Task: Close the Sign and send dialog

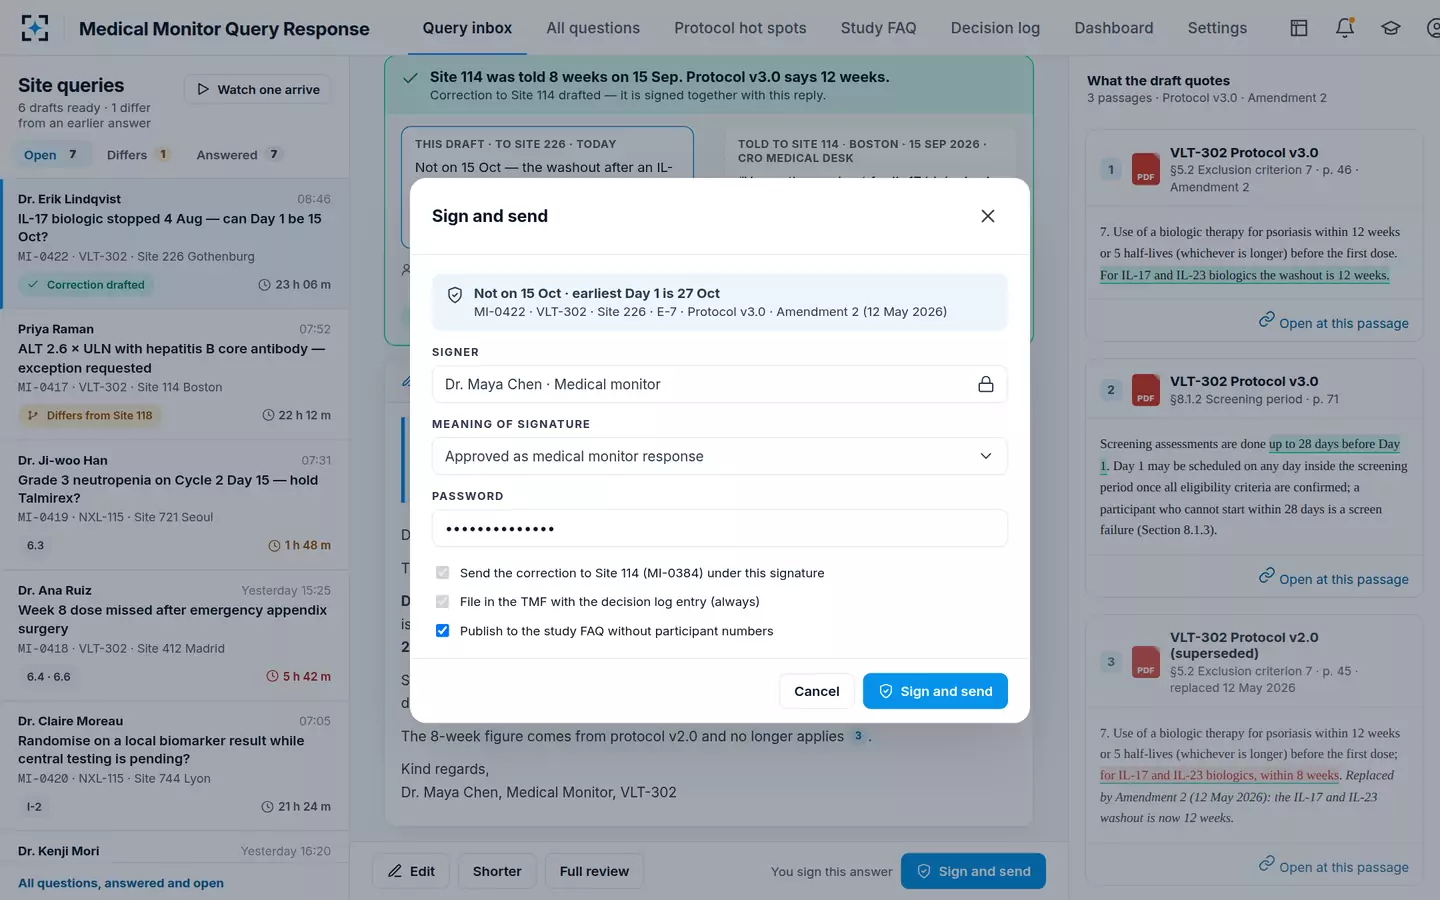Action: click(x=988, y=216)
